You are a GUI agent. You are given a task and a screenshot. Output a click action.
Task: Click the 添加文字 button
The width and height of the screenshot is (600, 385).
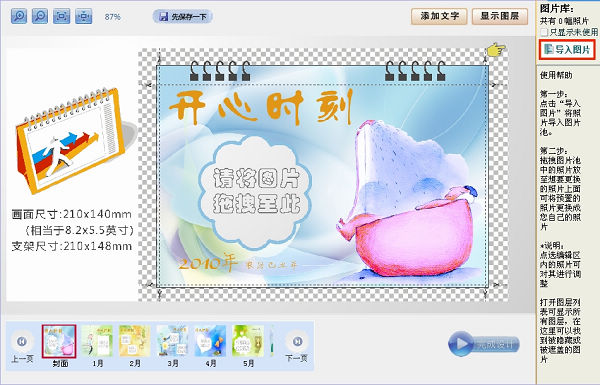(x=439, y=16)
